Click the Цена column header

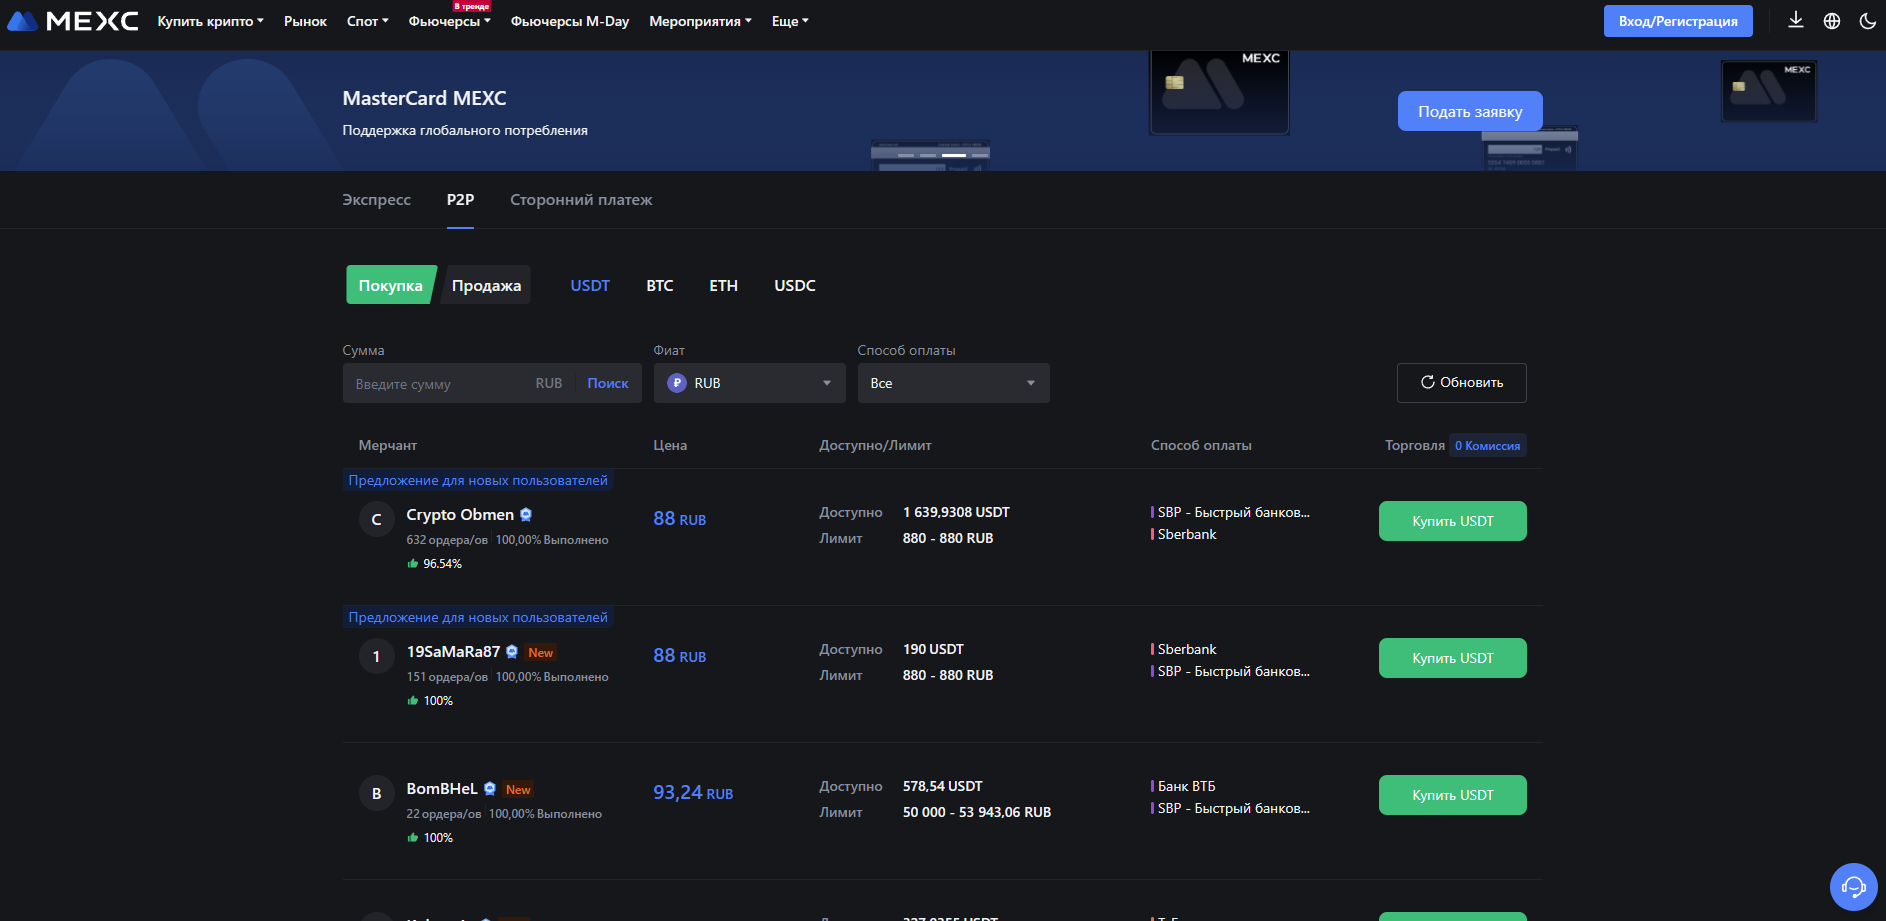tap(670, 446)
